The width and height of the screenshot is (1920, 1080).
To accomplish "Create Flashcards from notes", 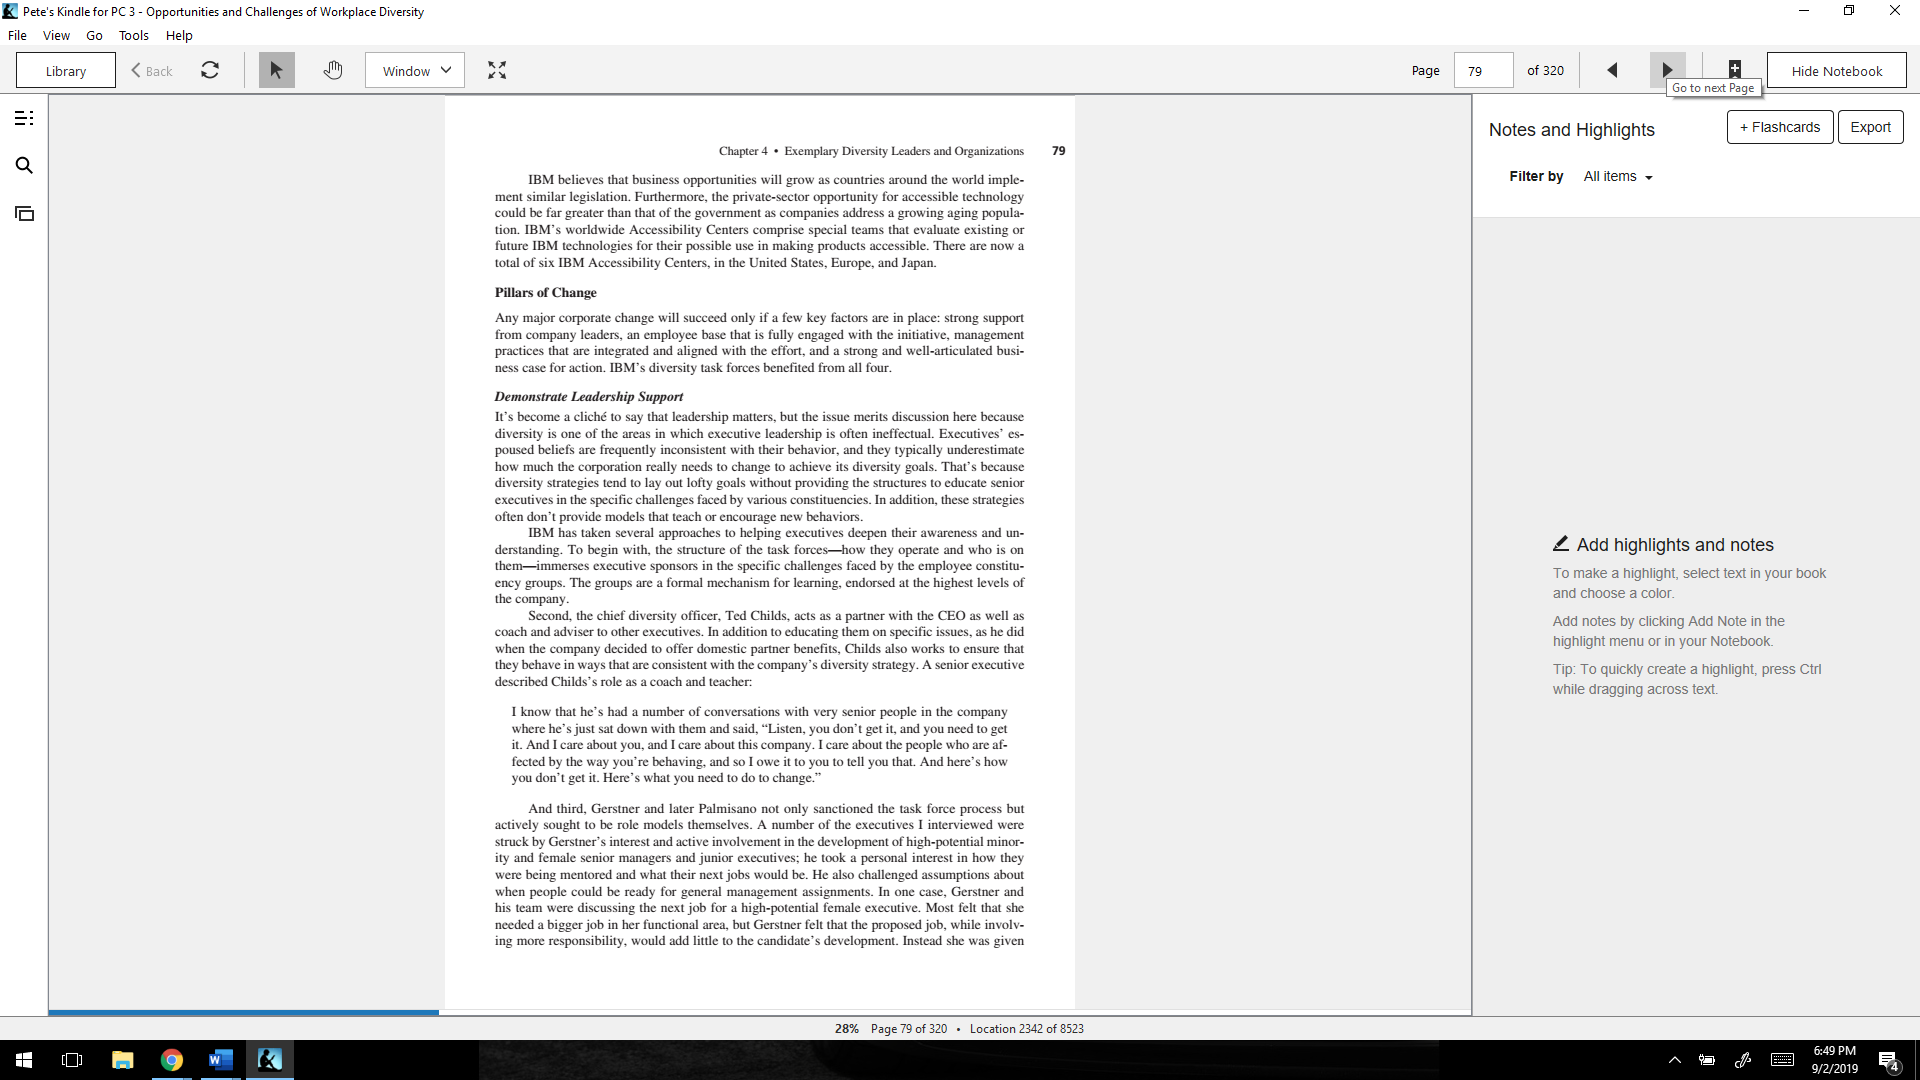I will (x=1780, y=127).
